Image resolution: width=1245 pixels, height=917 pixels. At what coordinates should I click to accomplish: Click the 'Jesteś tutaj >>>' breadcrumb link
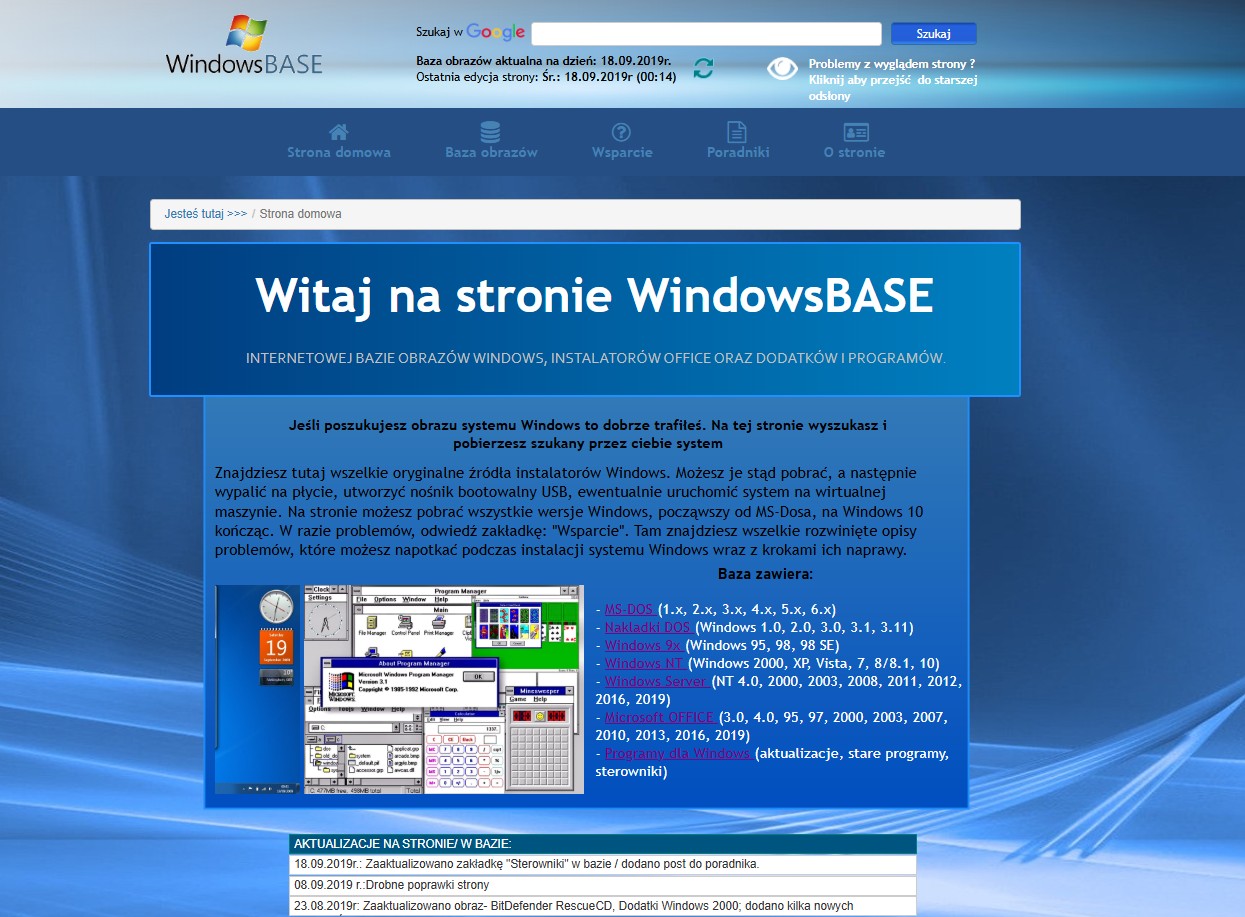206,214
